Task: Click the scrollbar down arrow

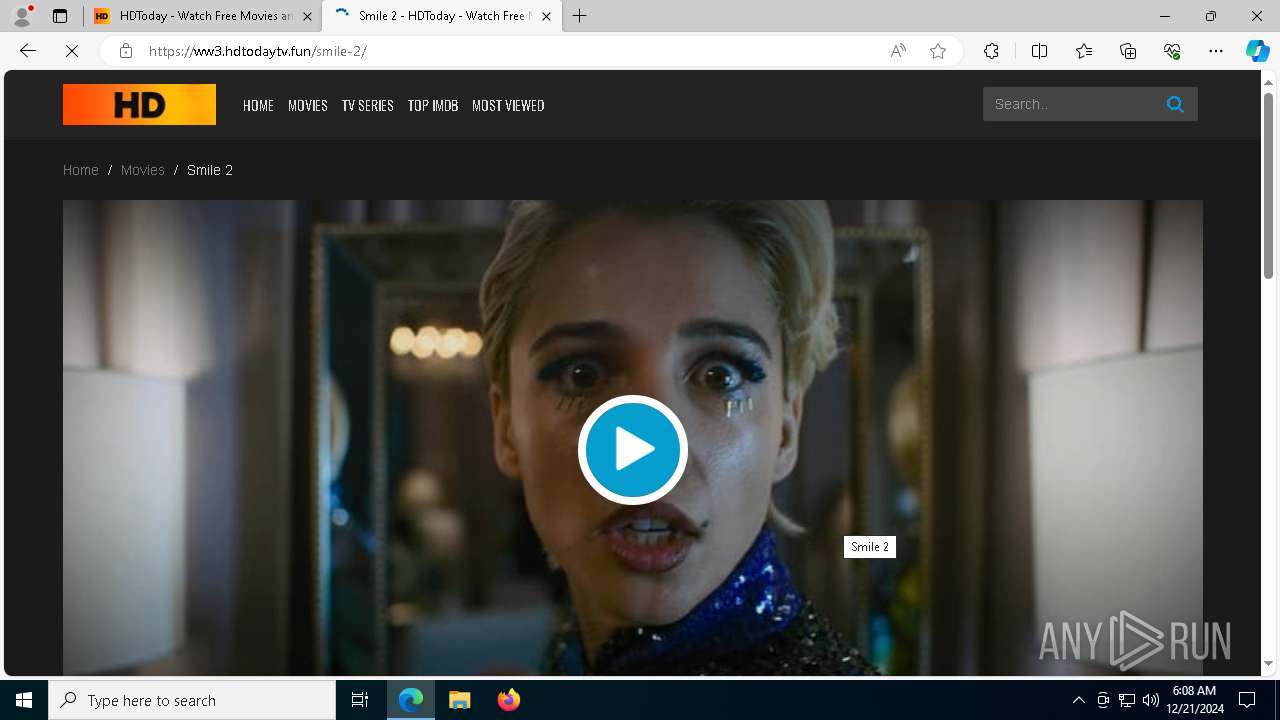Action: click(1269, 664)
